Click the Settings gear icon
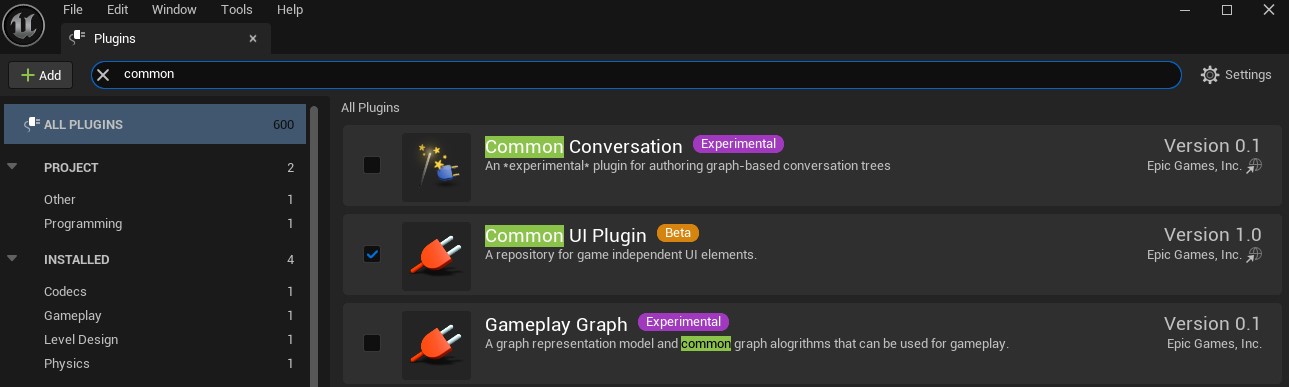1289x387 pixels. click(x=1210, y=75)
